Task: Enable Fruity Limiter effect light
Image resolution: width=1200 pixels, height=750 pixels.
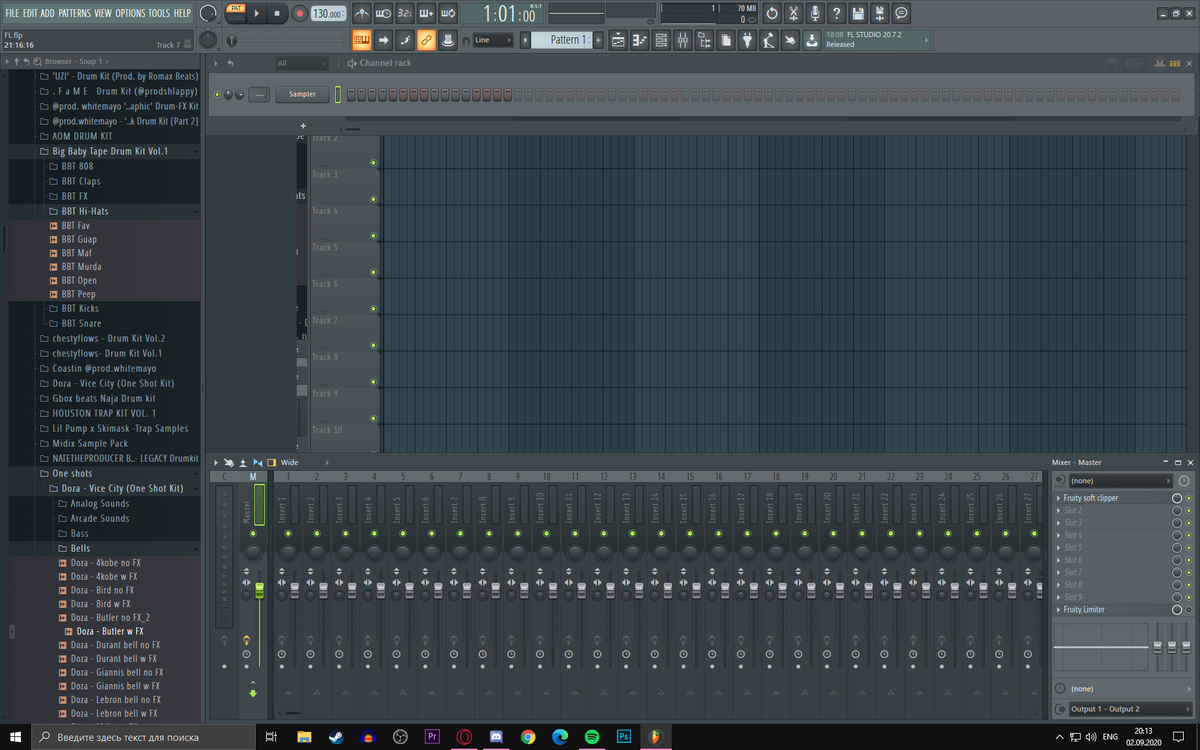Action: click(1189, 610)
